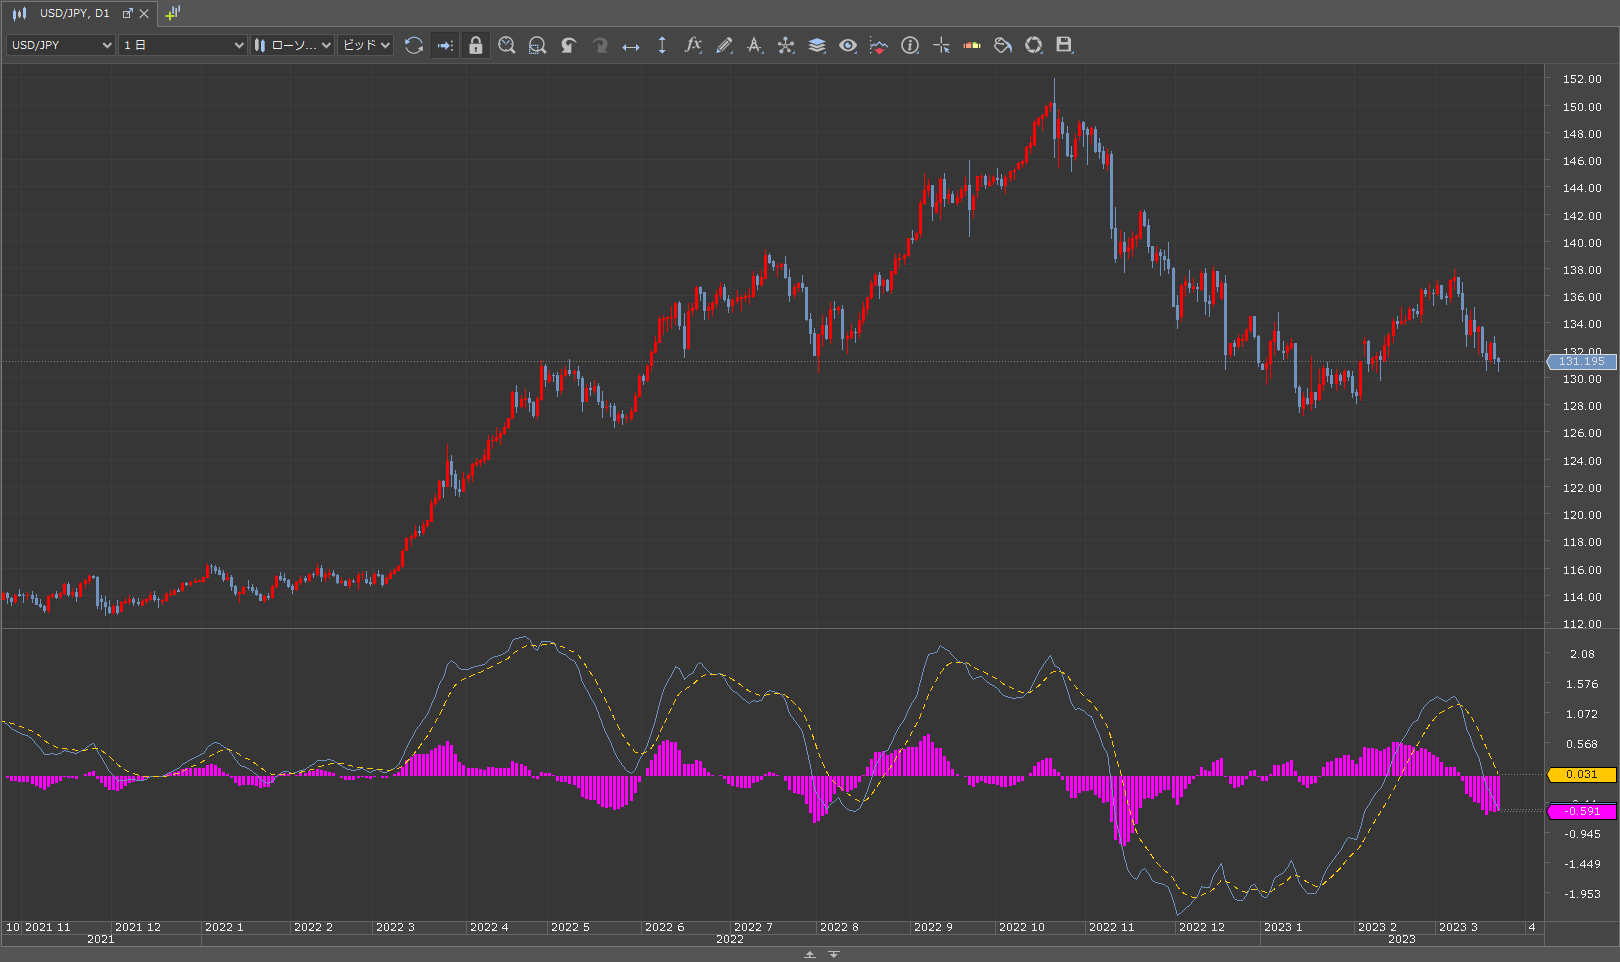The height and width of the screenshot is (962, 1620).
Task: Toggle the auto-shift chart button
Action: [x=445, y=45]
